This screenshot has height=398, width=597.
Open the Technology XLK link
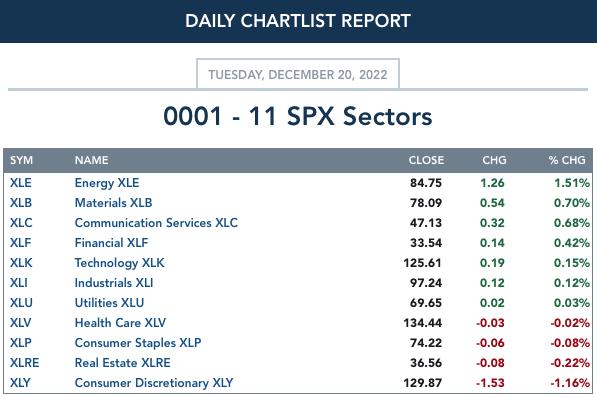coord(120,263)
